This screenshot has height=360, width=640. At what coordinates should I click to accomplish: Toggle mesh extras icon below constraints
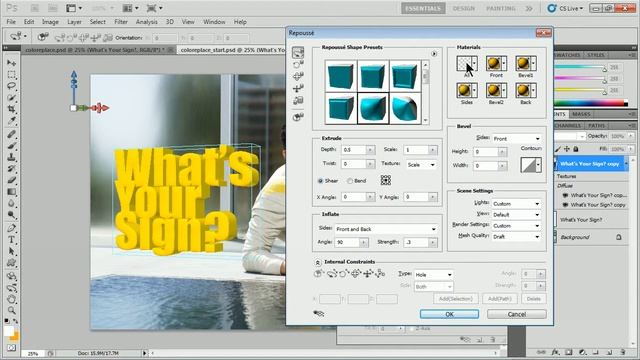click(x=318, y=313)
